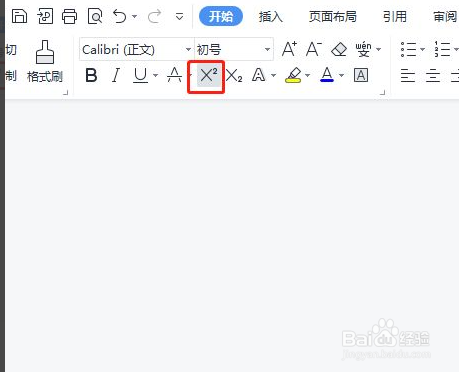
Task: Toggle Strikethrough formatting
Action: coord(174,75)
